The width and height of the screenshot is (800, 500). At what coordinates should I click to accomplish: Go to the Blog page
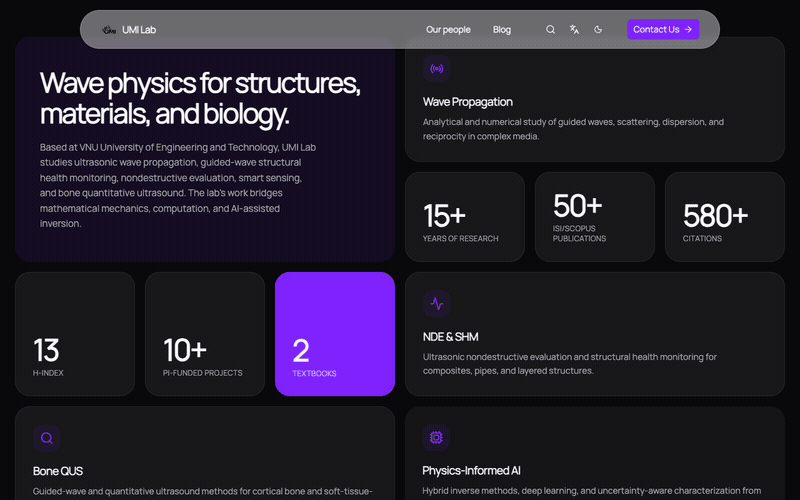click(x=502, y=30)
